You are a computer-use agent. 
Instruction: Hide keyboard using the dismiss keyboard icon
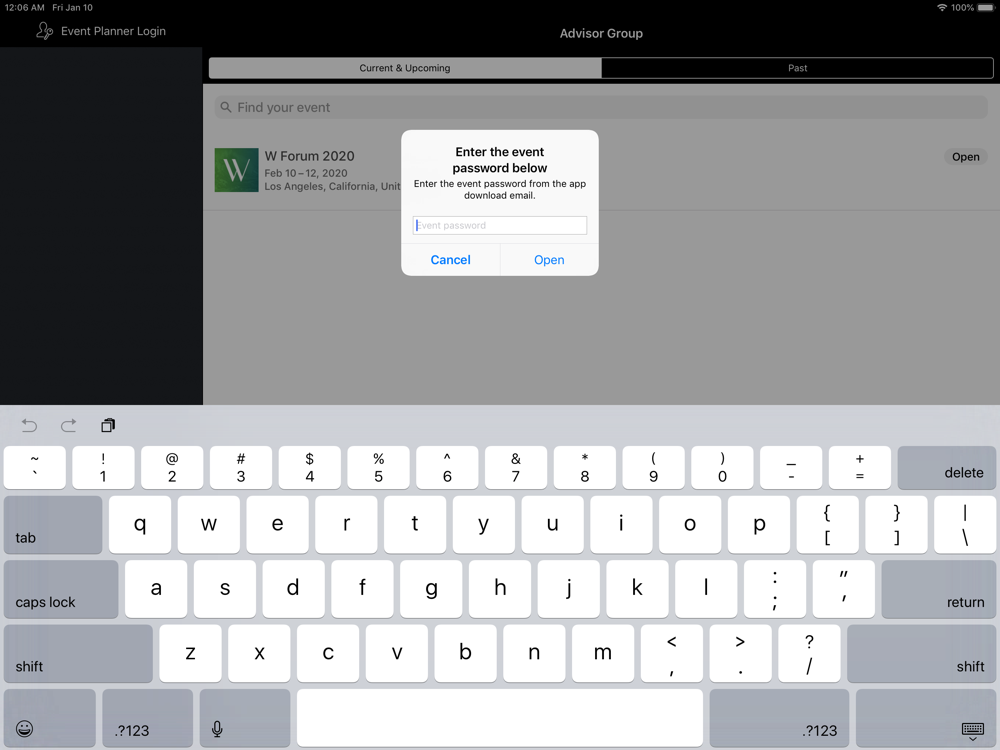[x=972, y=731]
